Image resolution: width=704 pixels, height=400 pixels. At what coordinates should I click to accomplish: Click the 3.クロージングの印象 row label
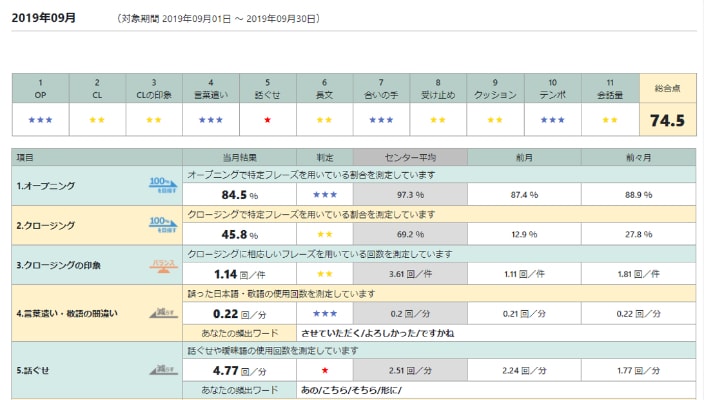[59, 265]
